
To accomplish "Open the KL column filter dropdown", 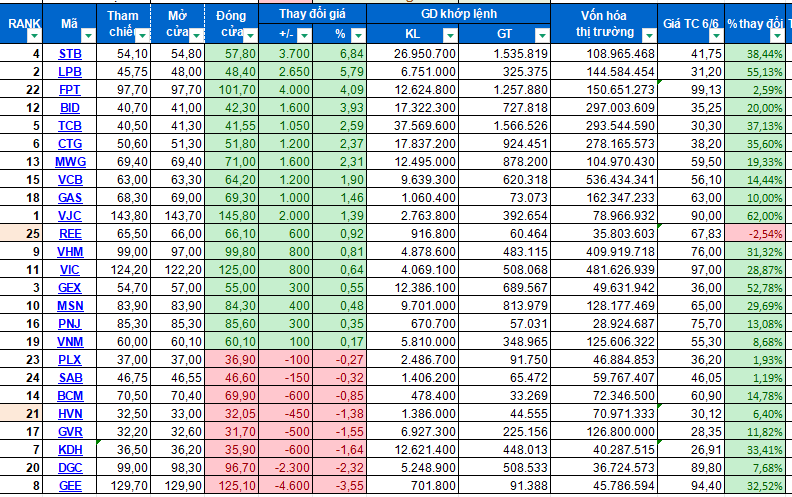I will pyautogui.click(x=450, y=35).
